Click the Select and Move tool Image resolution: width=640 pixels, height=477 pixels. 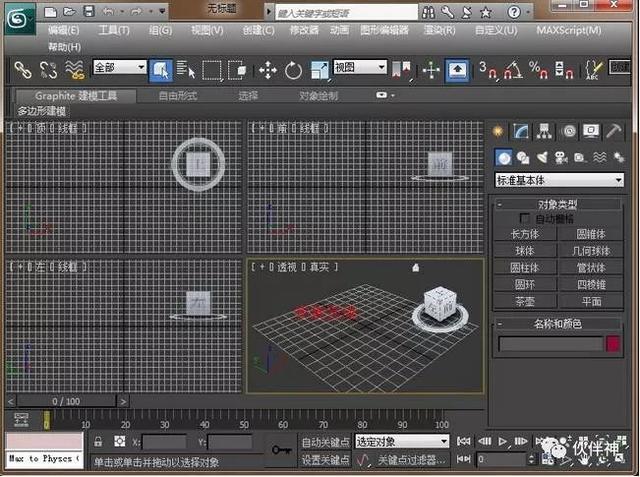268,70
